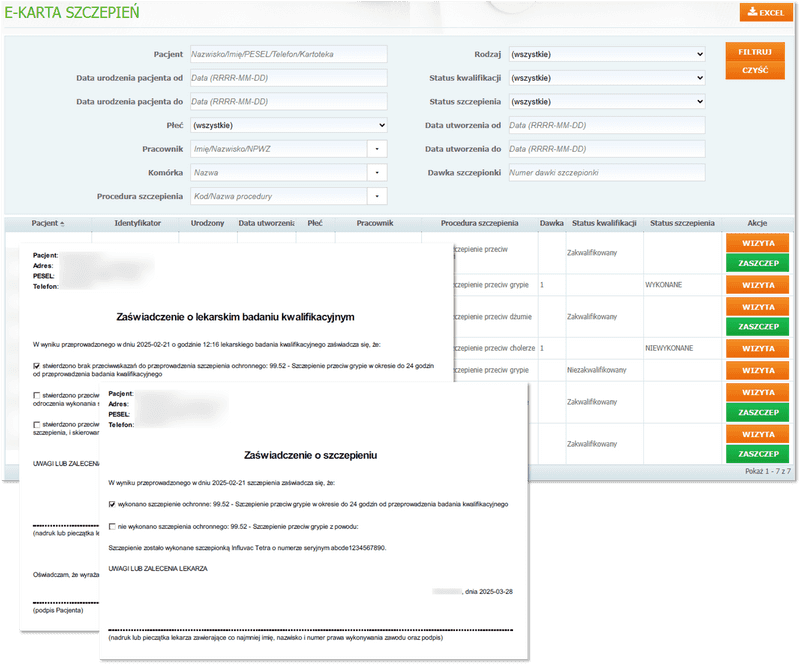Toggle 'nie wykonano szczepienia ochronnego' checkbox

click(x=112, y=527)
